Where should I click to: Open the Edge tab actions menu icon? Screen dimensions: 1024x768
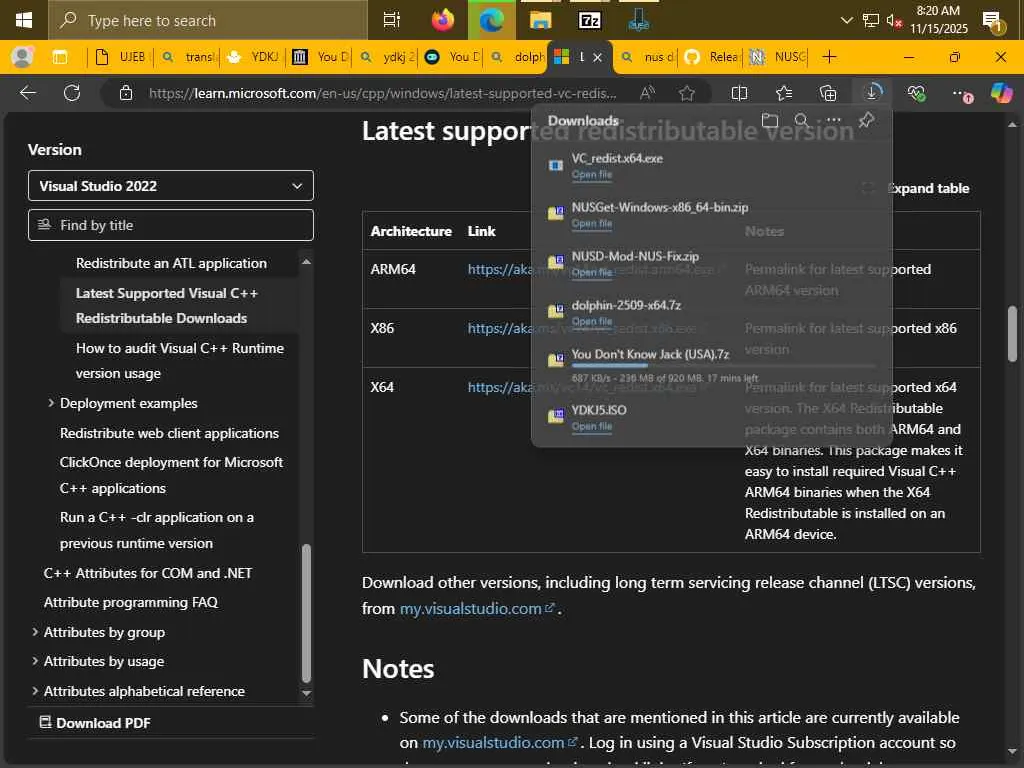click(59, 57)
